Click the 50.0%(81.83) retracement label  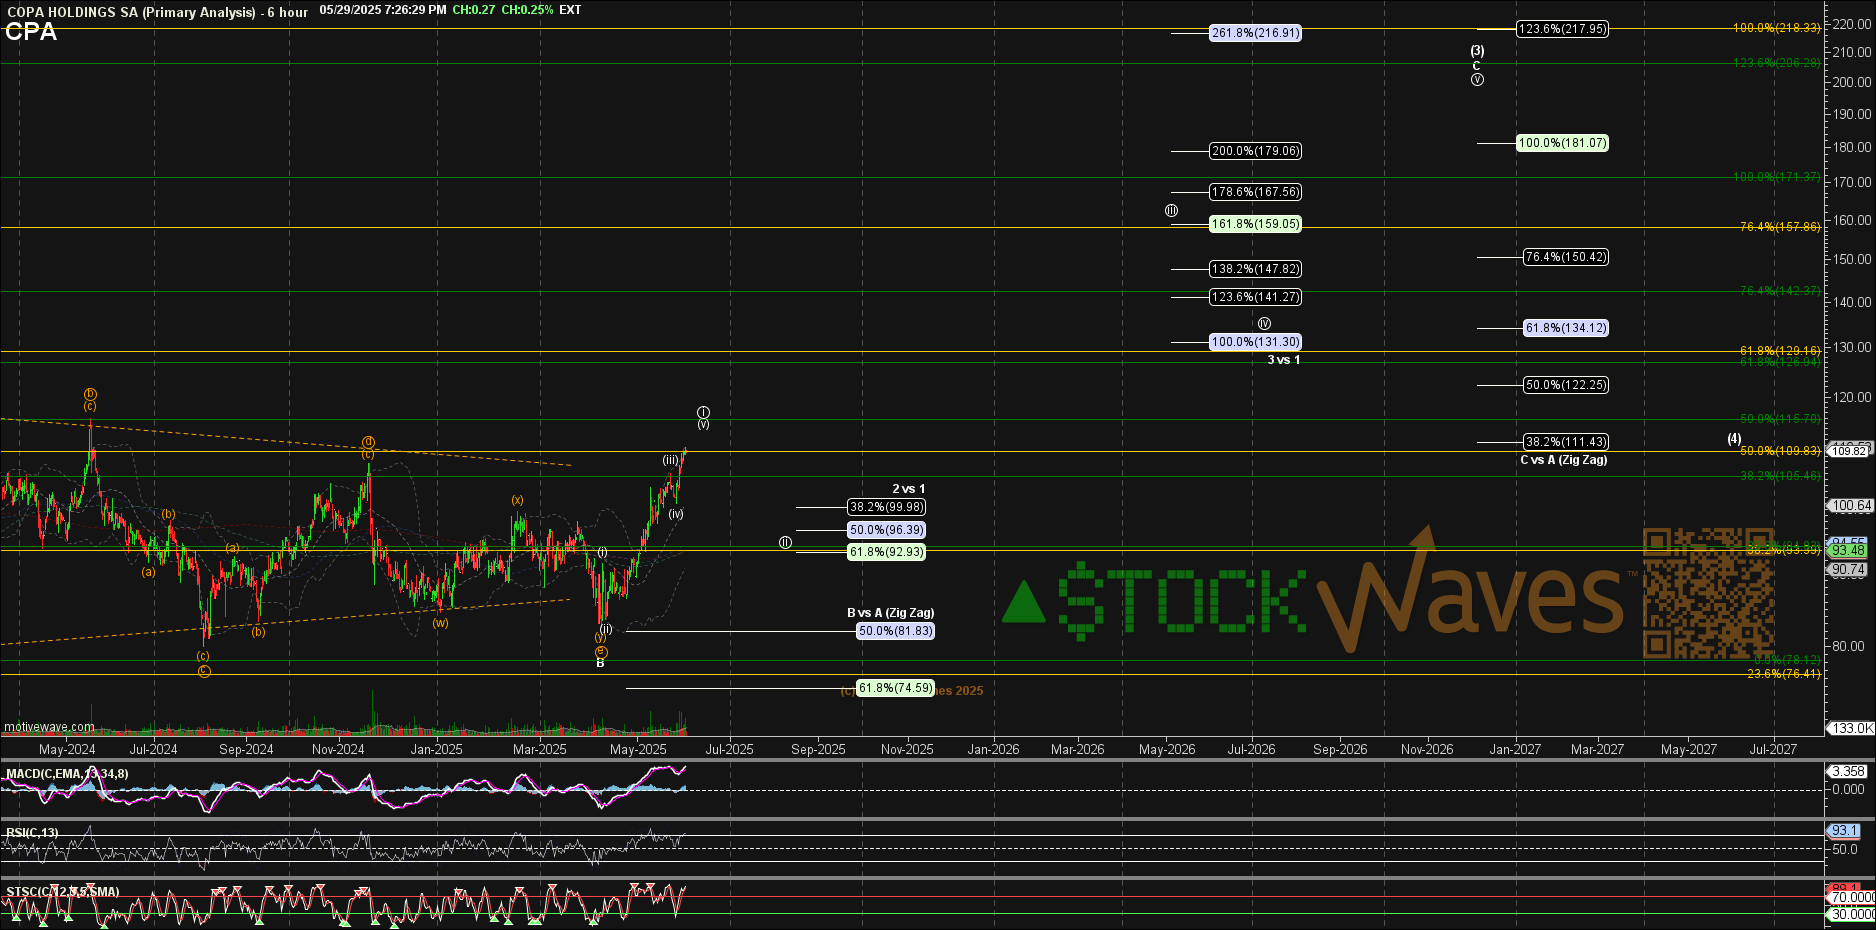pos(896,631)
